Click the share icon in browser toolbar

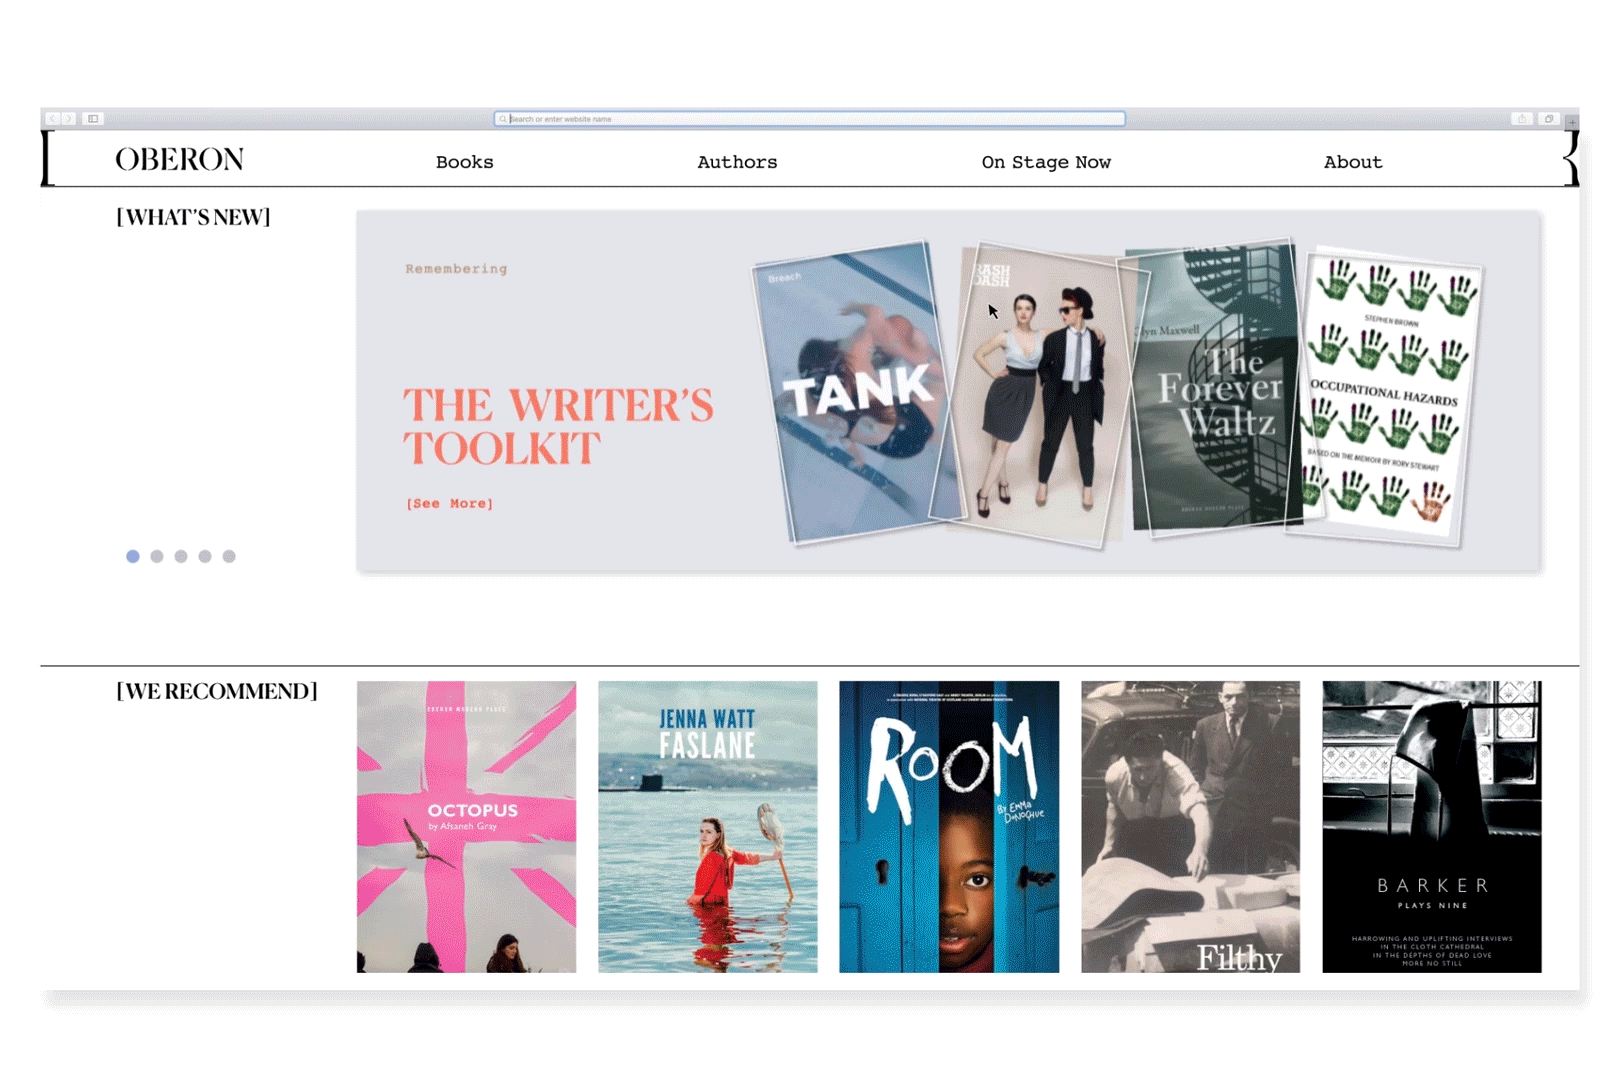point(1522,119)
